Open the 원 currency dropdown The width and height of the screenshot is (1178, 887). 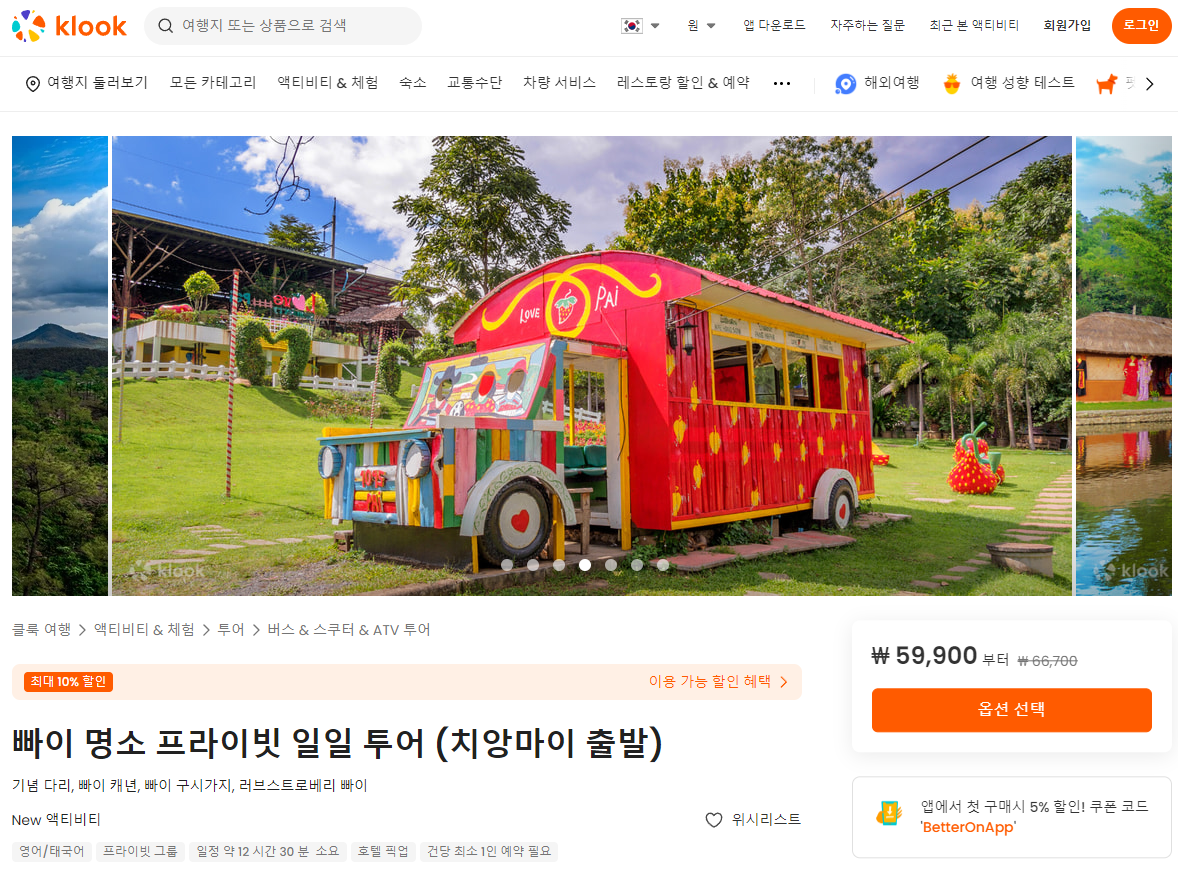[701, 26]
